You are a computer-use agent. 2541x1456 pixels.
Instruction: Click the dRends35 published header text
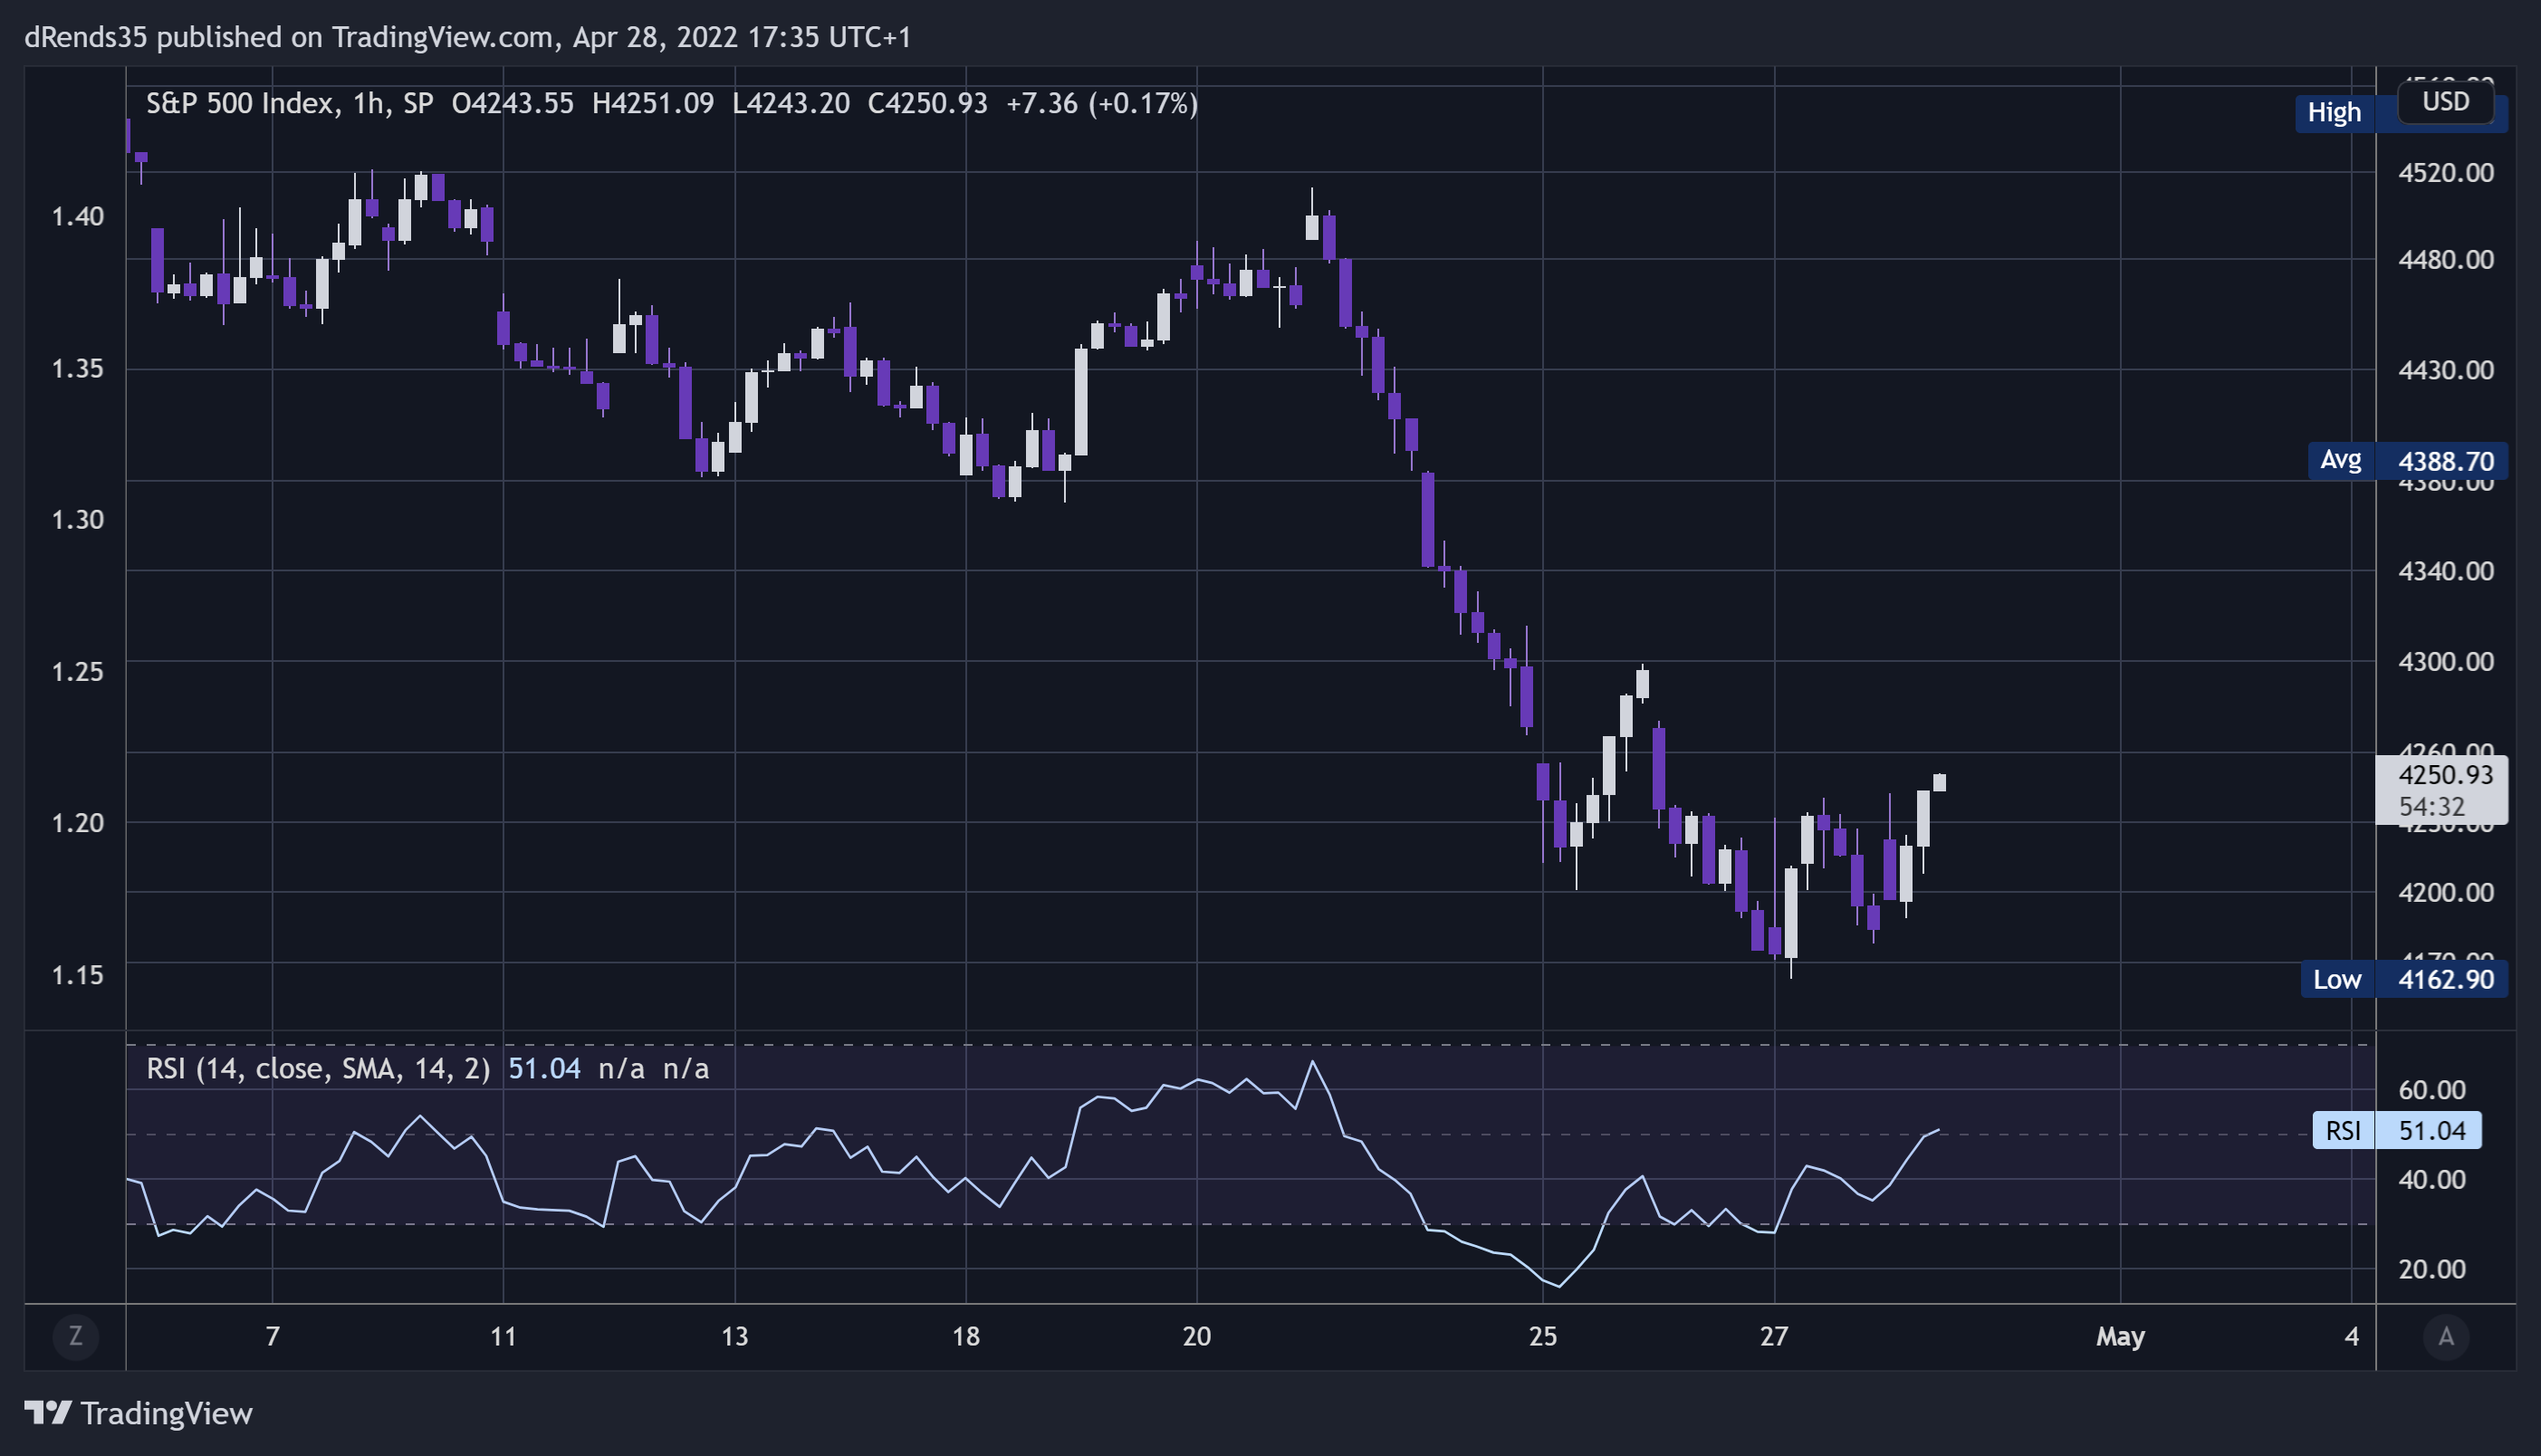coord(468,37)
